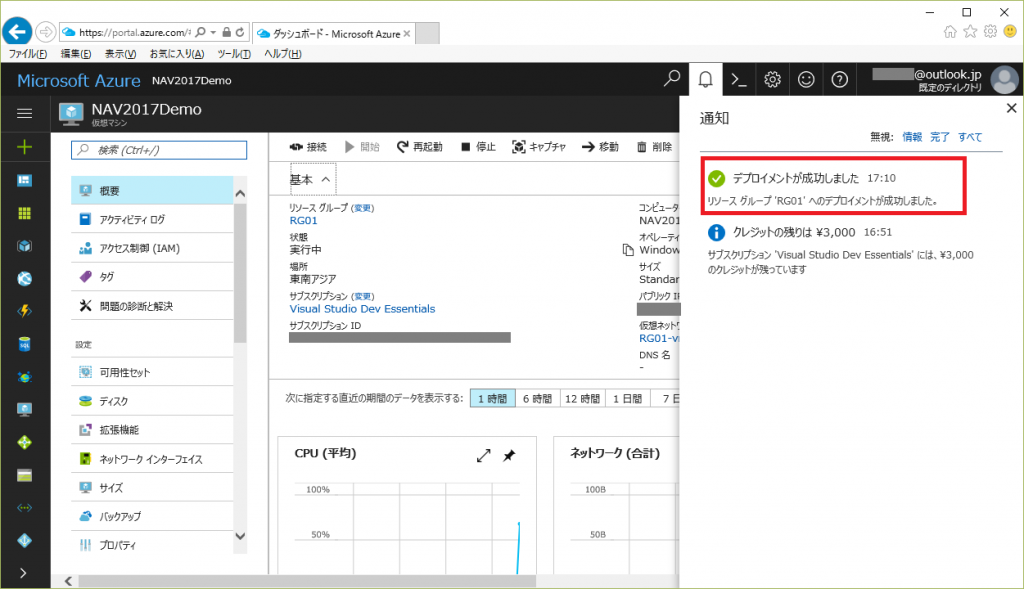Open ディスク in resource menu
The image size is (1024, 589).
tap(152, 401)
